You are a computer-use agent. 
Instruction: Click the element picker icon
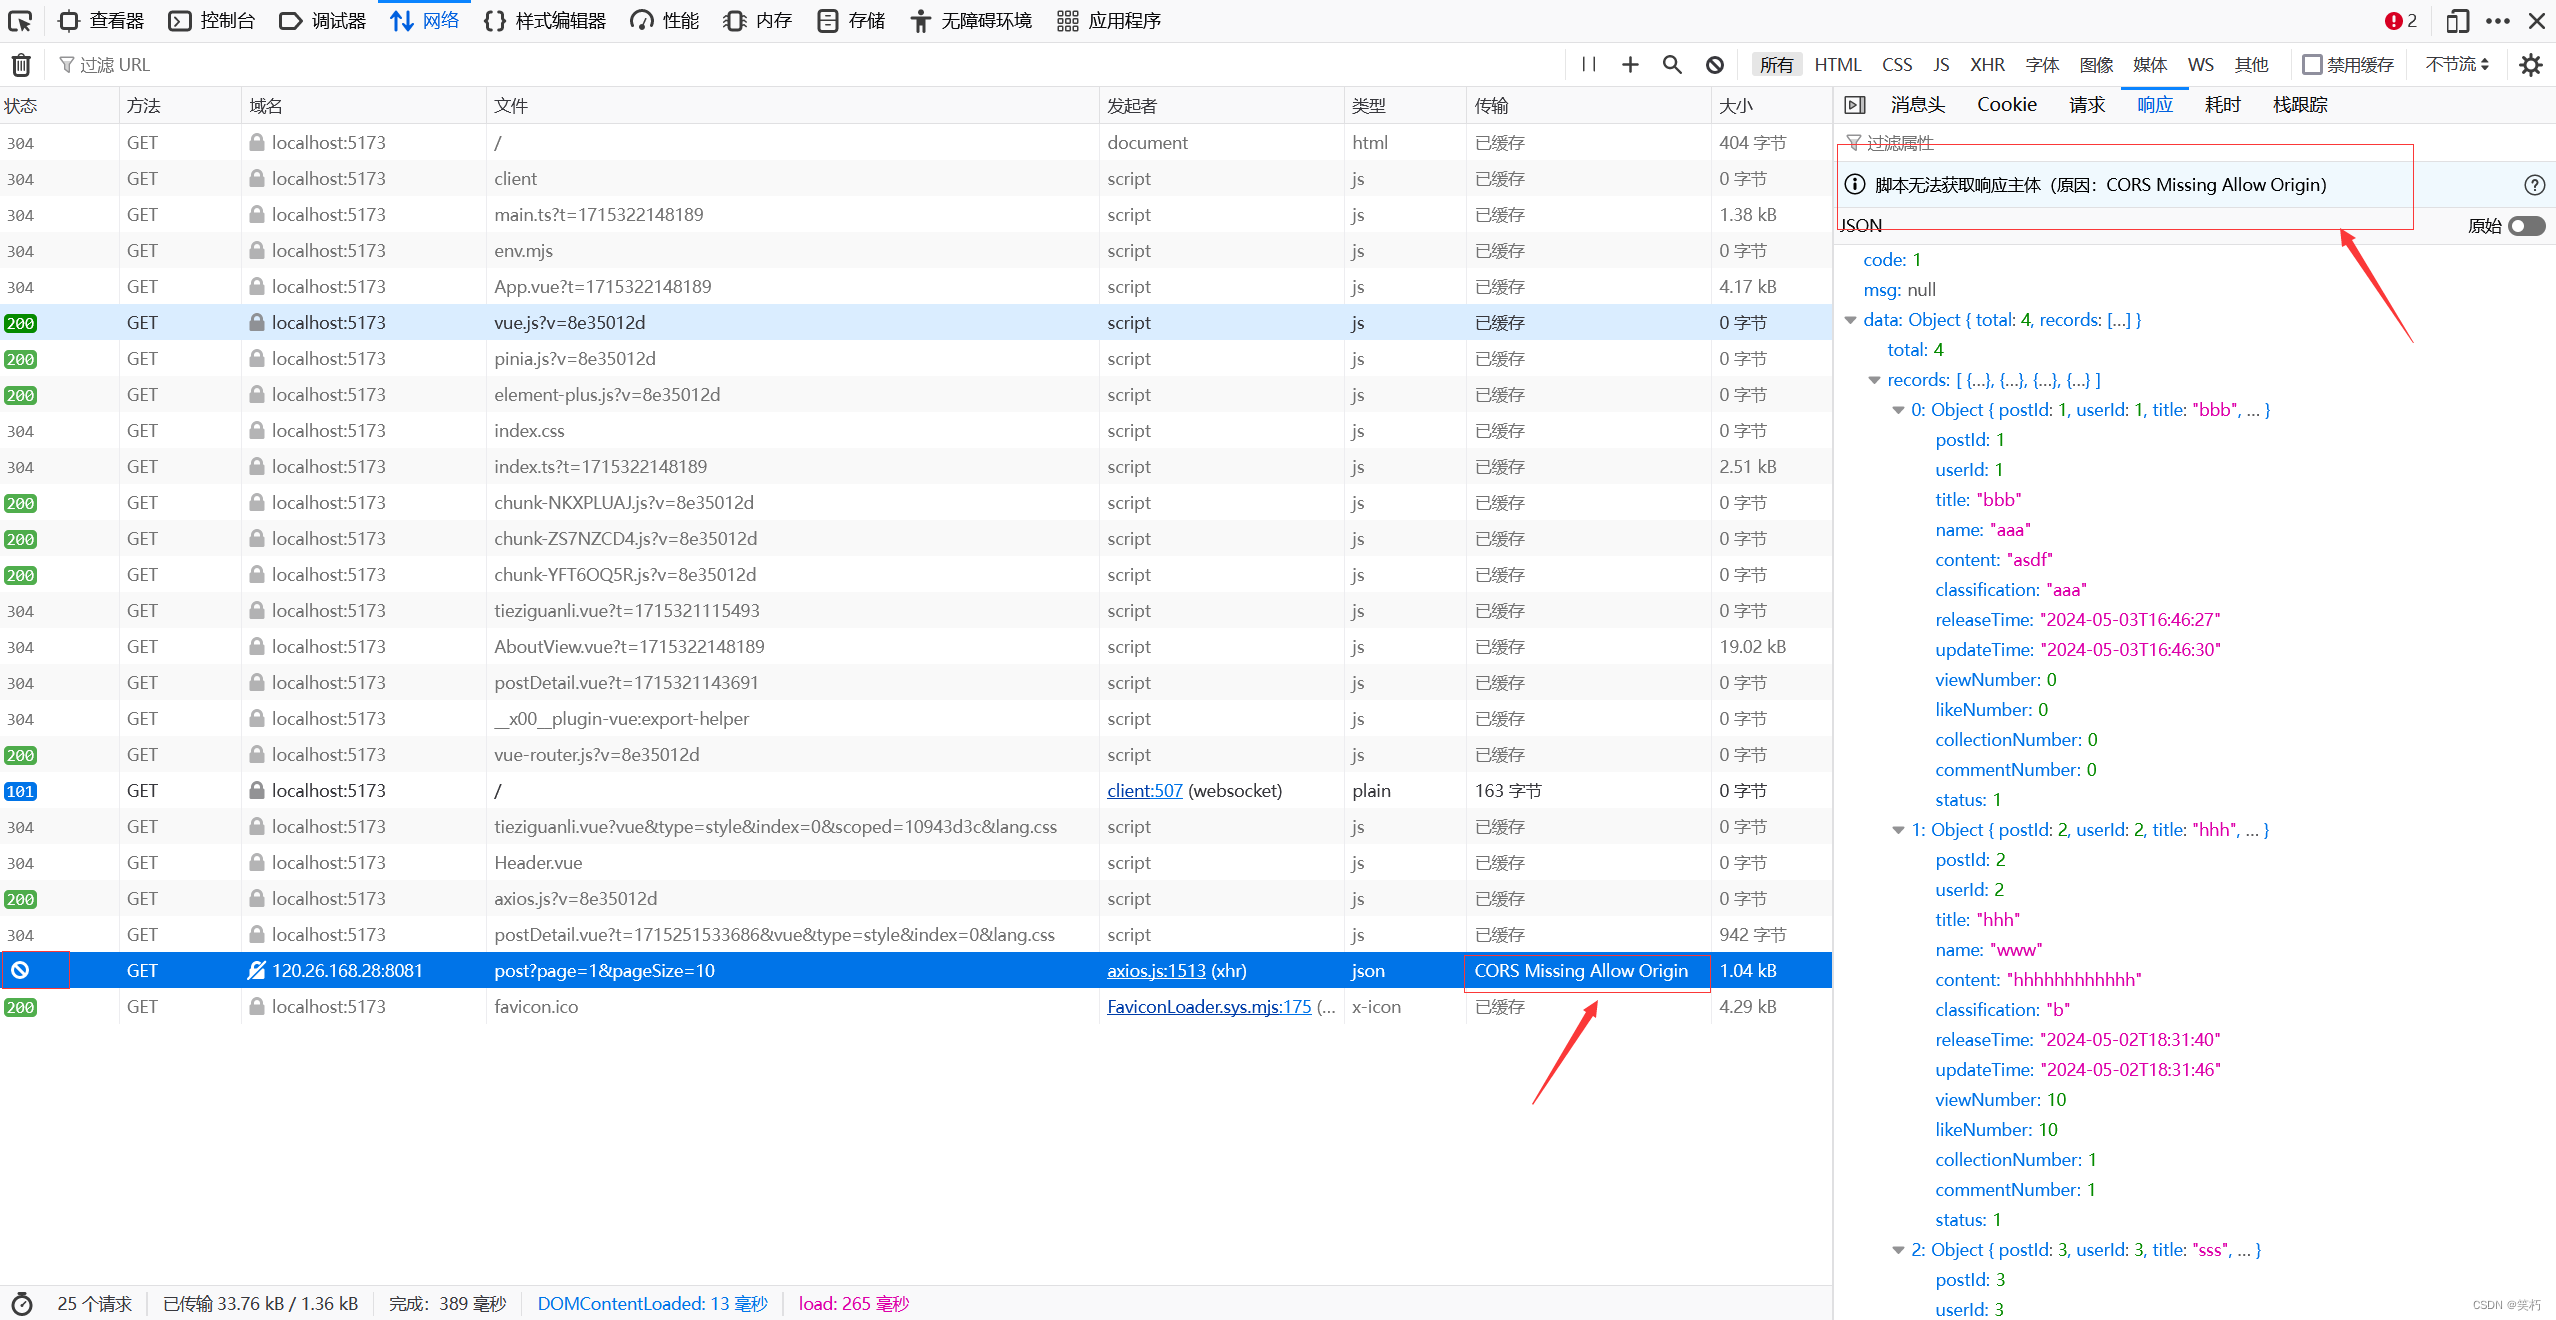(x=20, y=21)
